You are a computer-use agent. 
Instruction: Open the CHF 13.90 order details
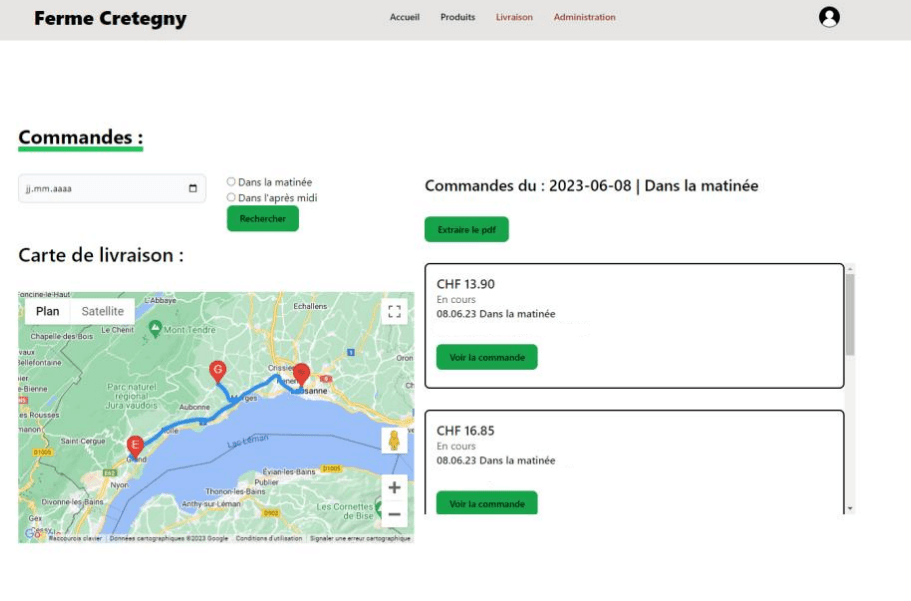point(486,357)
